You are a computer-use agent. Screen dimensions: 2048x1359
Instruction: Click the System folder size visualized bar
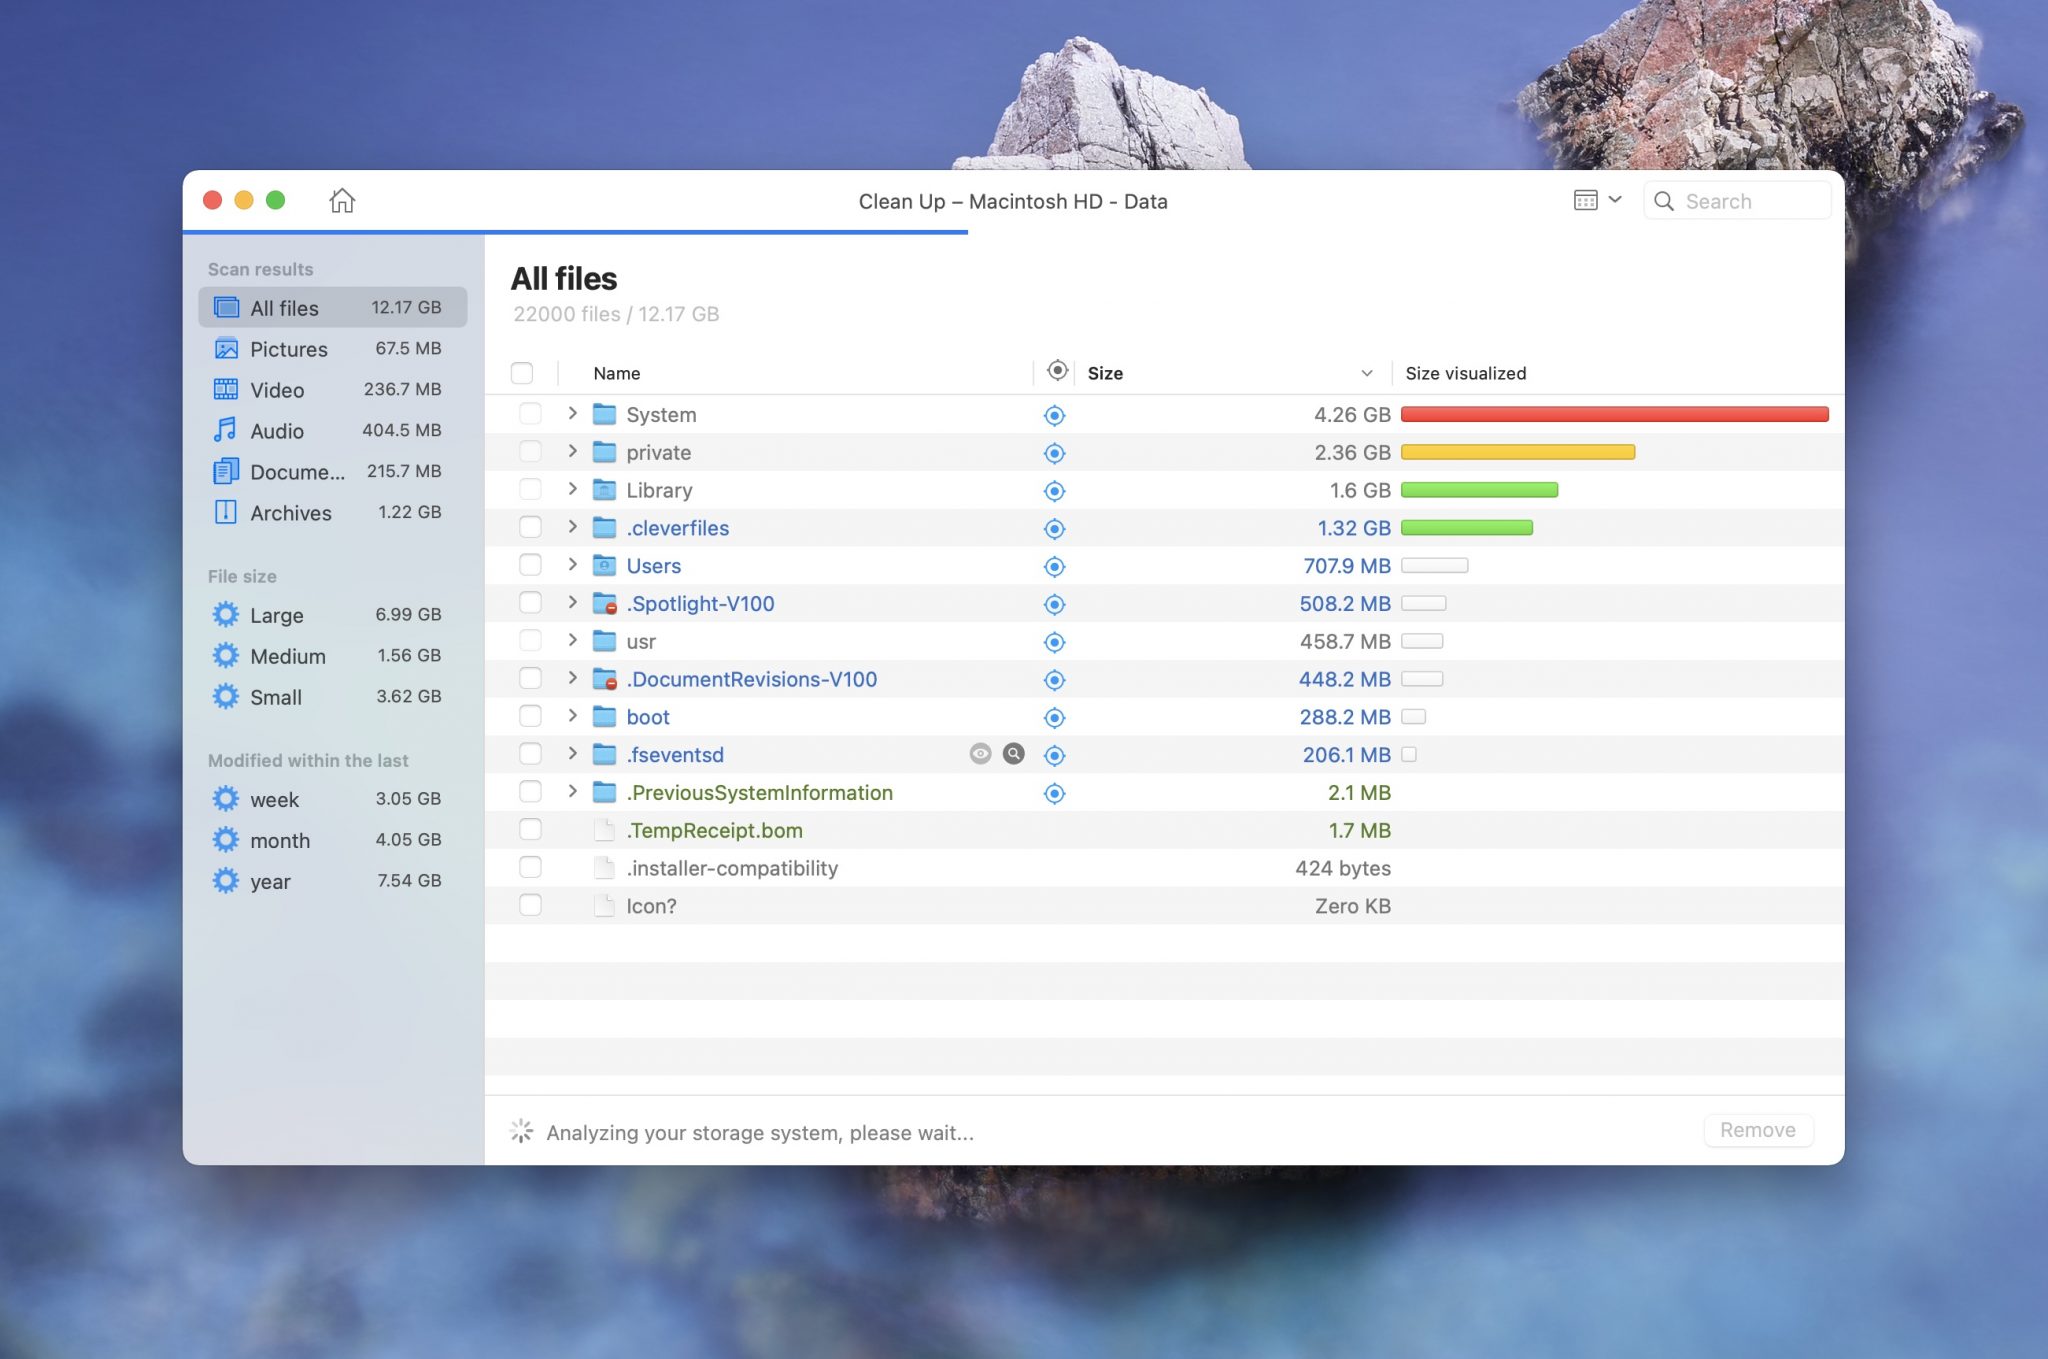point(1611,414)
